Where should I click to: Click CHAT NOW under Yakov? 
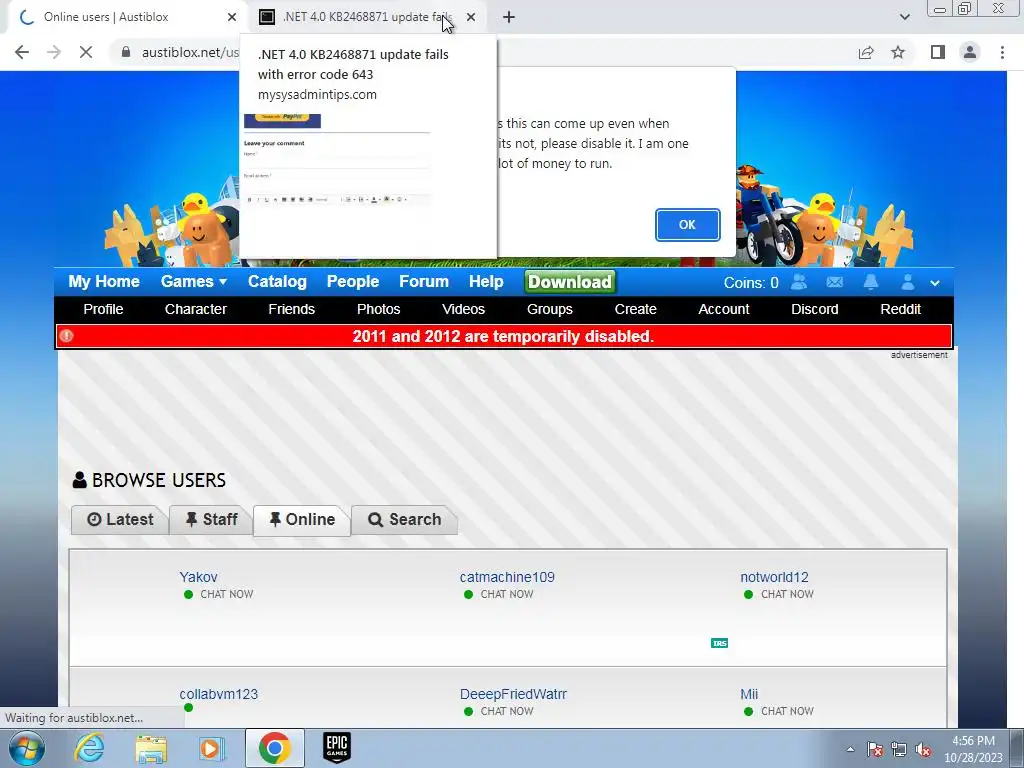[x=226, y=594]
